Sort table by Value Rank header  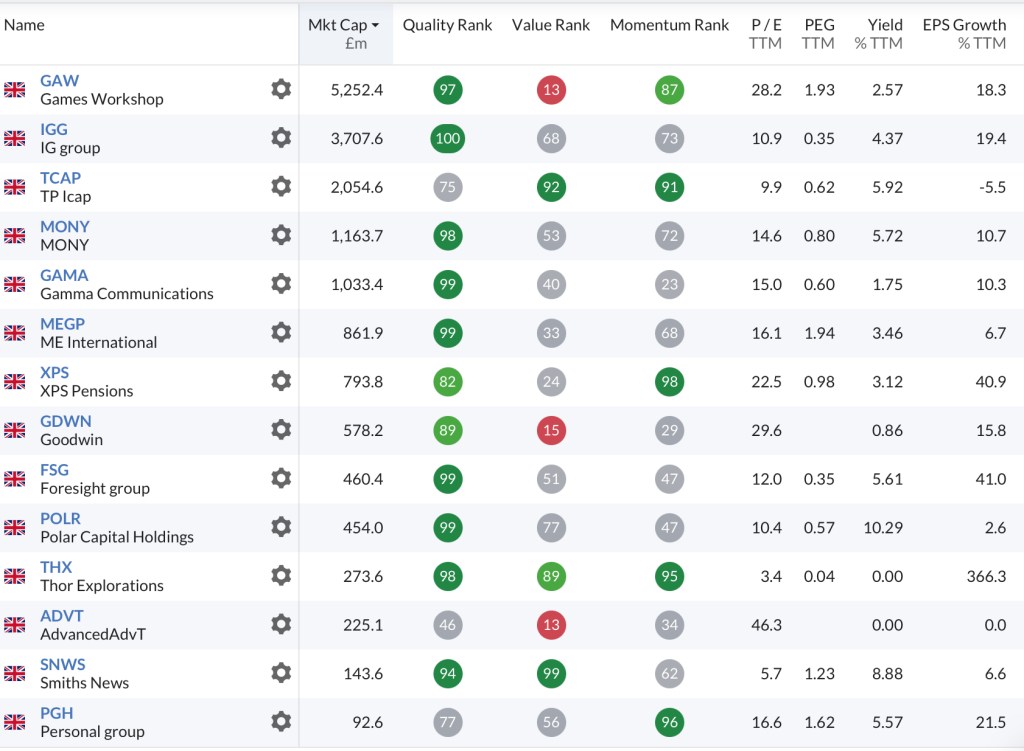[x=551, y=26]
